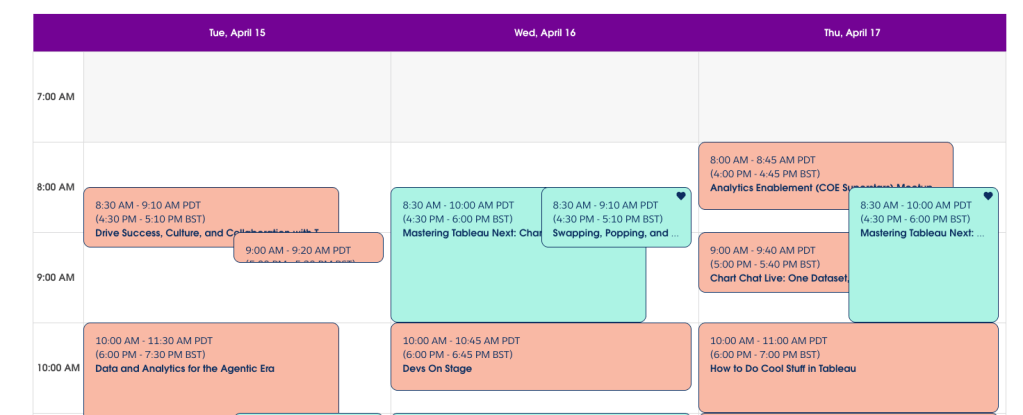Click empty 7:00 AM slot on Wednesday

pos(544,97)
